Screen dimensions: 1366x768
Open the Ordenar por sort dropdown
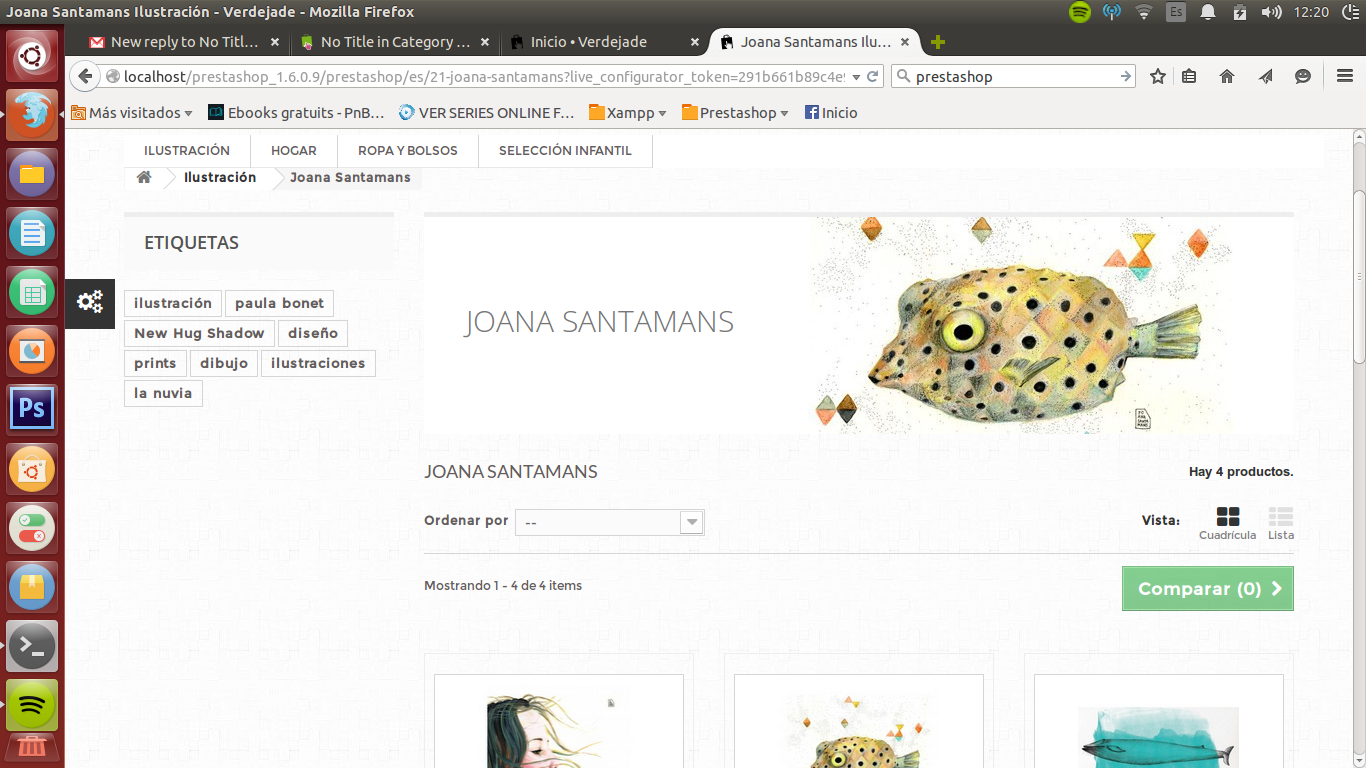(x=609, y=522)
